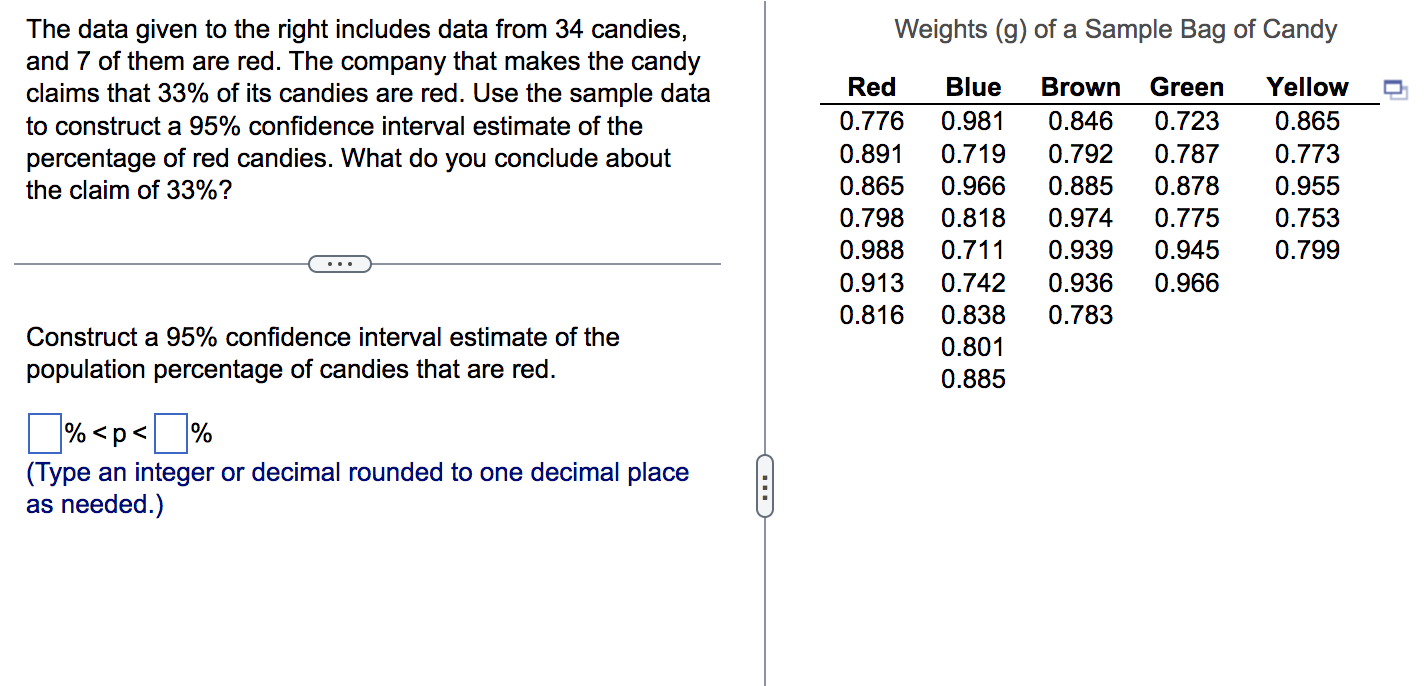The image size is (1426, 686).
Task: Click the second answer percentage box
Action: click(170, 433)
